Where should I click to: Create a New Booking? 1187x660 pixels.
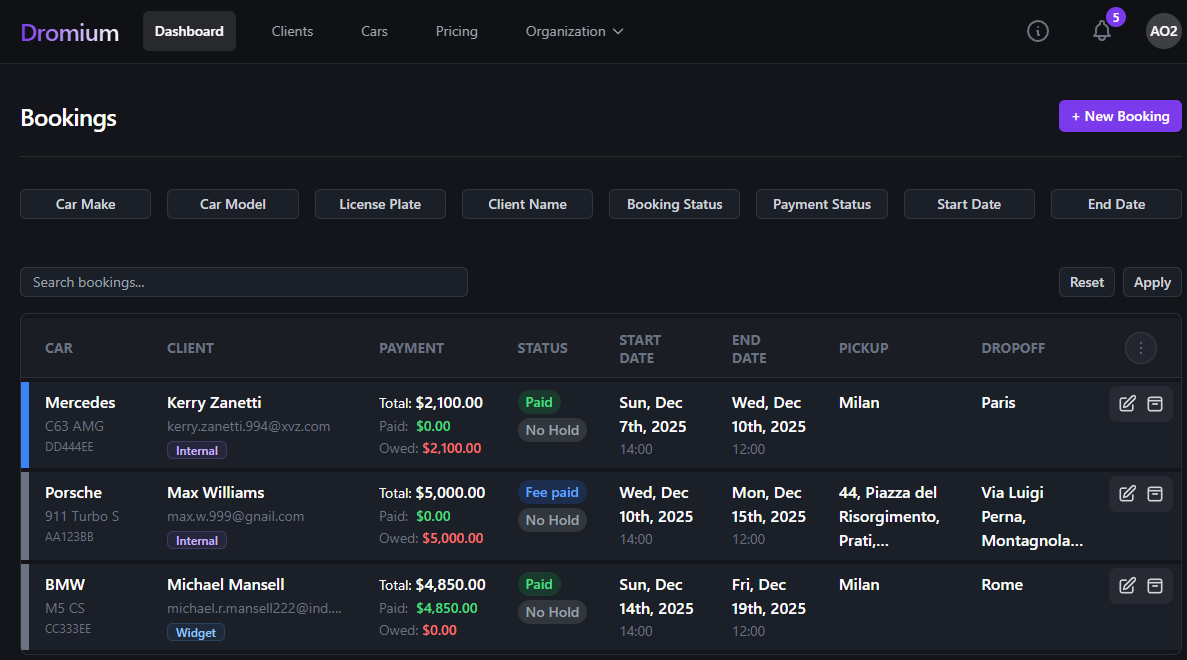(x=1120, y=116)
